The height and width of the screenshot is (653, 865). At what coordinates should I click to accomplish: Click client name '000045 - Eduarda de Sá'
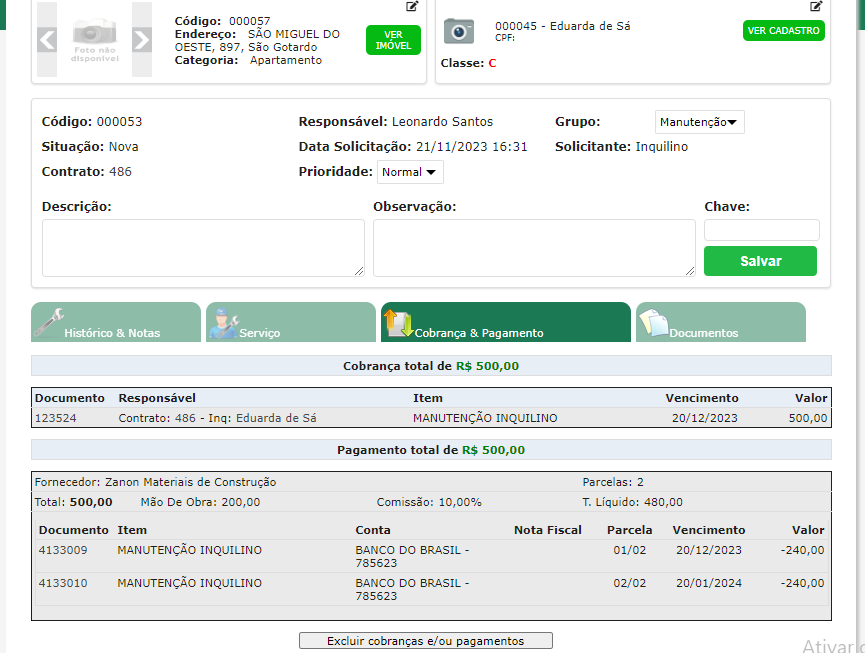pos(563,26)
